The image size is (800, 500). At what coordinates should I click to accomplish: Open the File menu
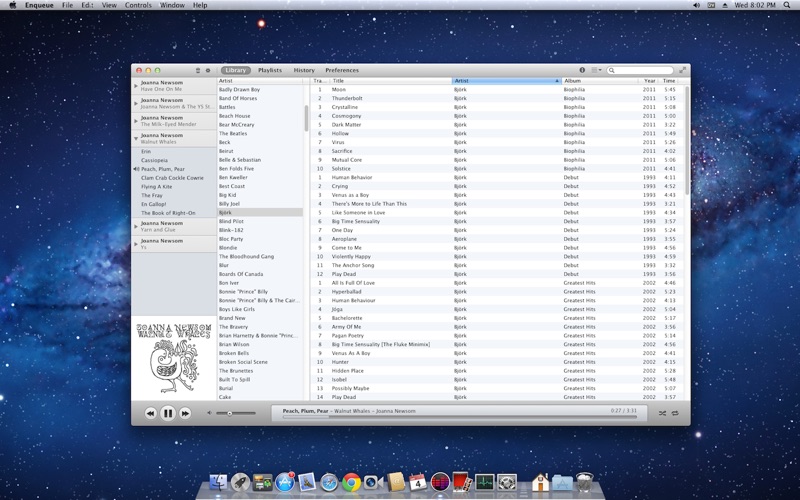coord(67,5)
